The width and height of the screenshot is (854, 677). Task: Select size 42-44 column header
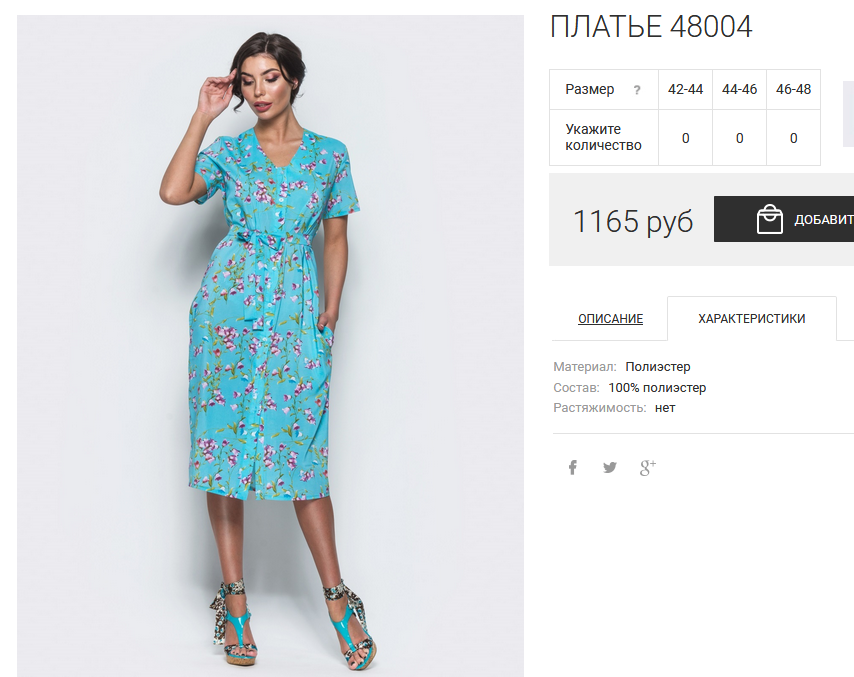pos(685,89)
